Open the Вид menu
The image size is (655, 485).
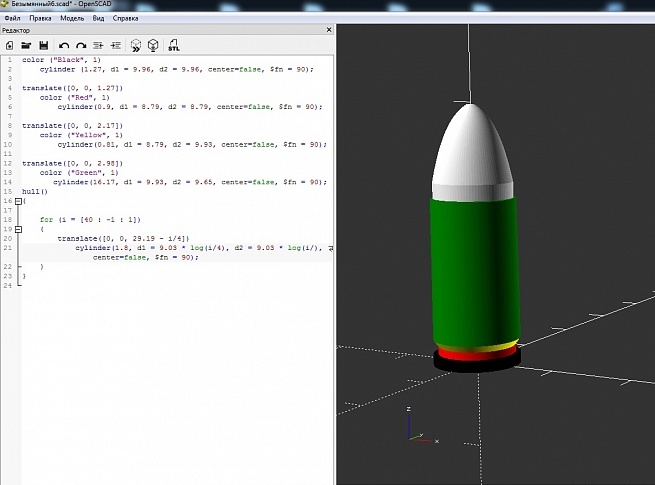98,18
